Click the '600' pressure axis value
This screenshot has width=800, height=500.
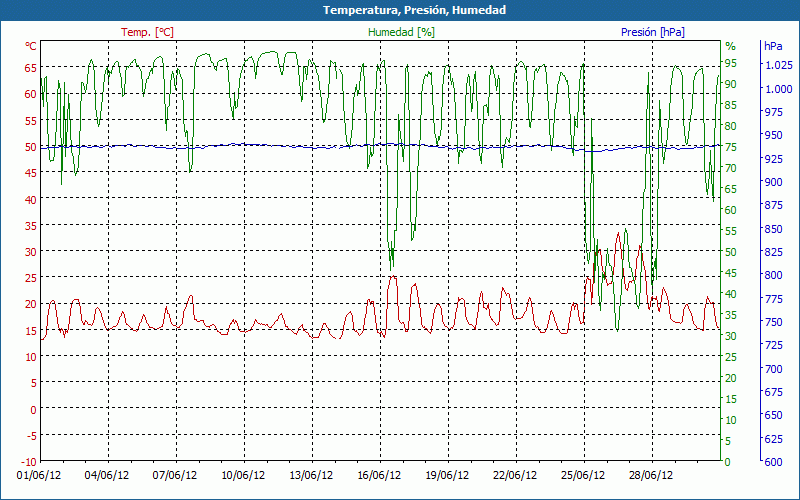click(x=773, y=462)
